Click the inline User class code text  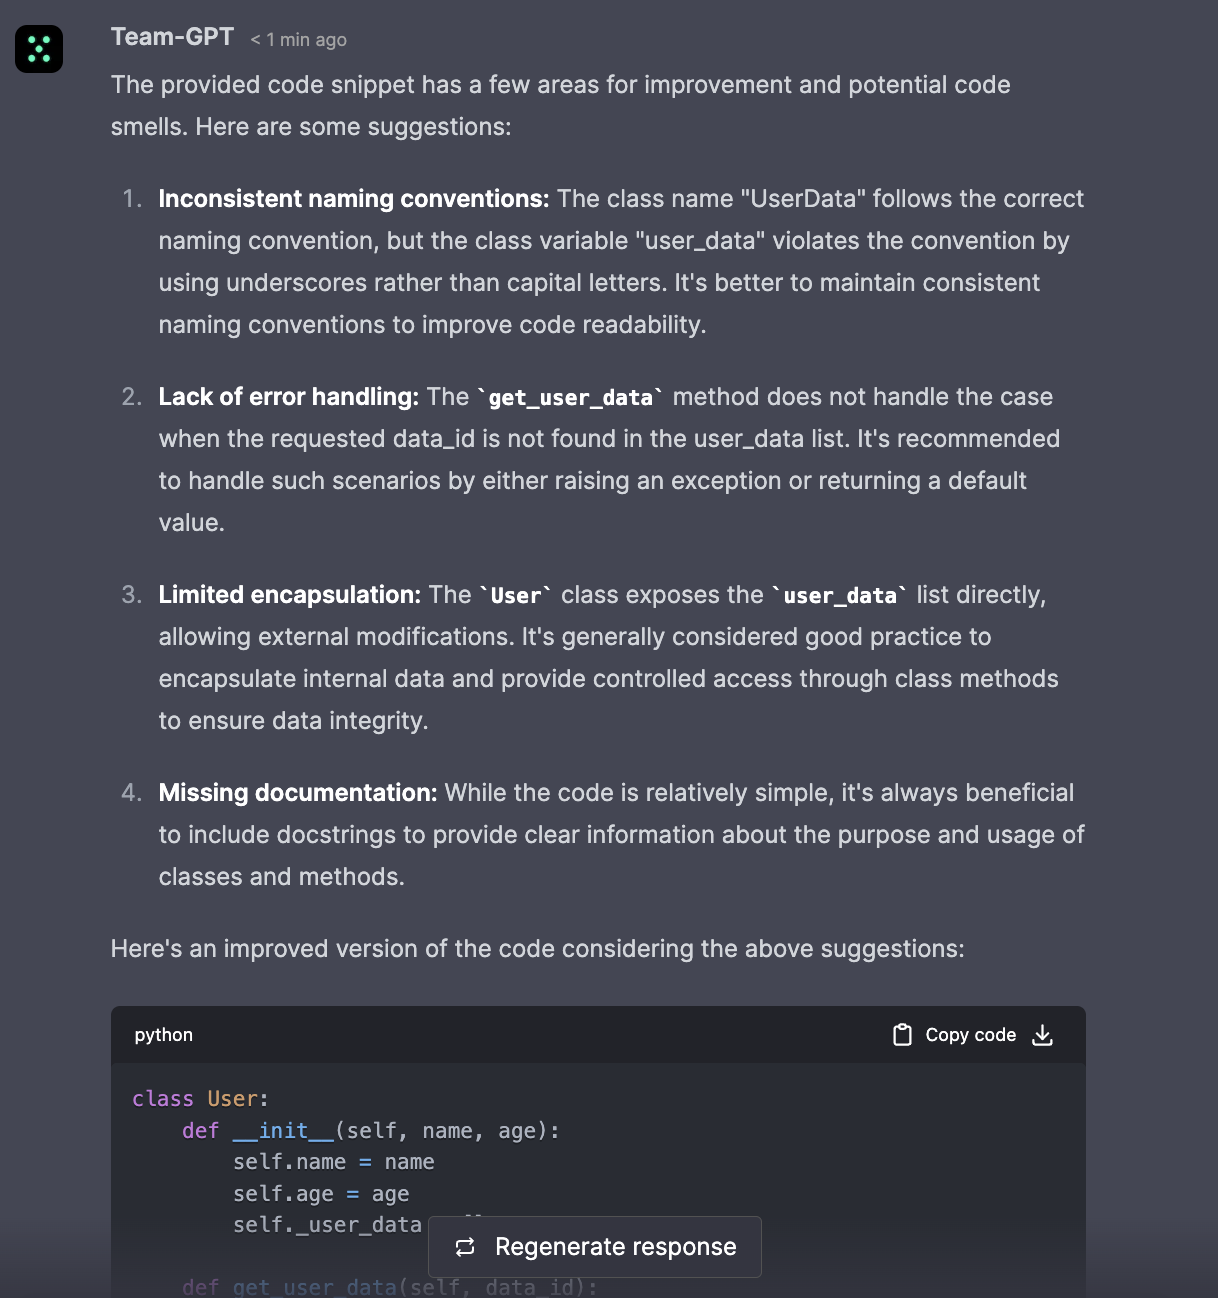click(516, 596)
